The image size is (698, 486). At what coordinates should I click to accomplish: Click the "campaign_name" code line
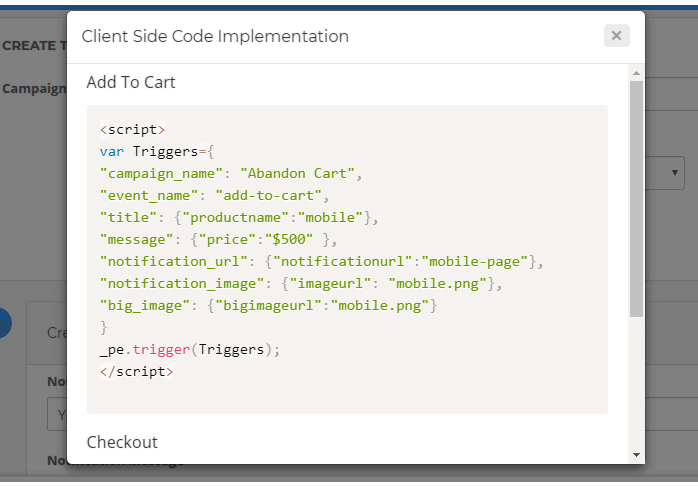pos(231,174)
